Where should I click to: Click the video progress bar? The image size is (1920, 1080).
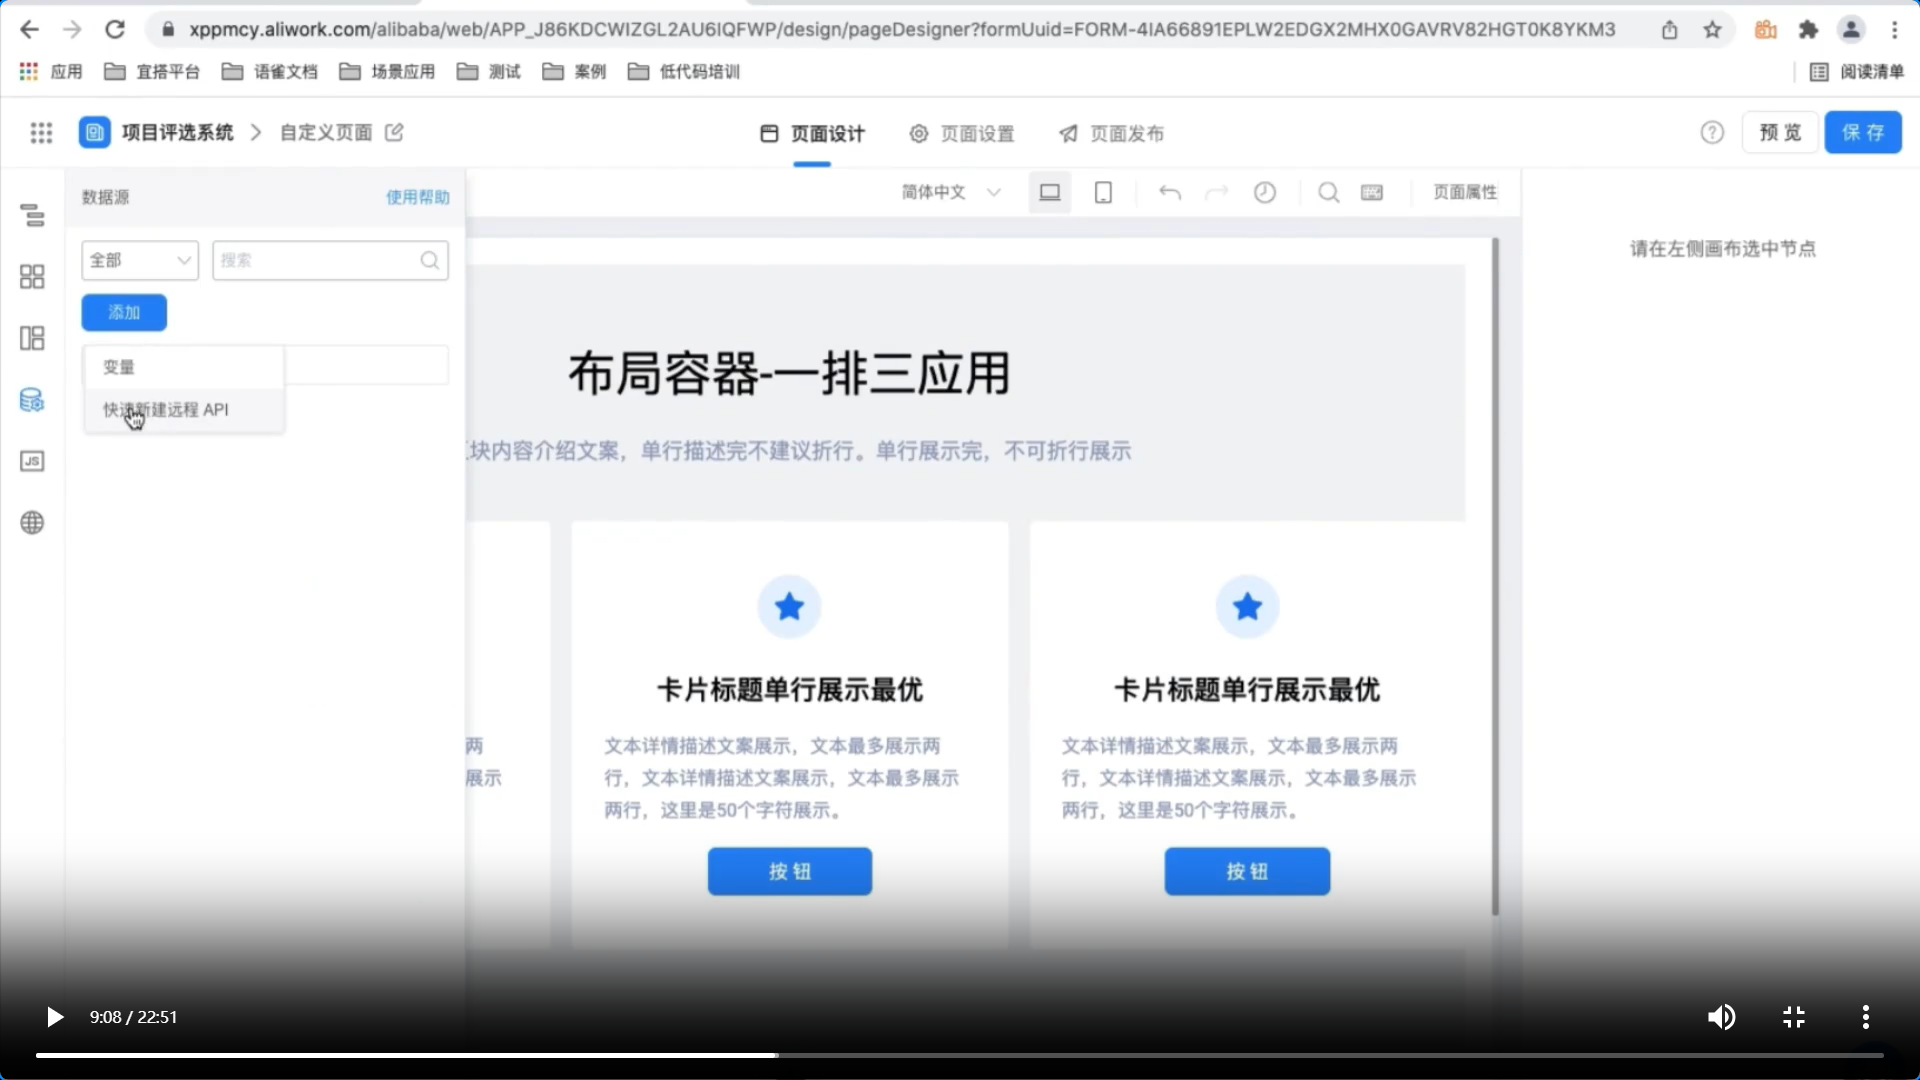tap(960, 1055)
